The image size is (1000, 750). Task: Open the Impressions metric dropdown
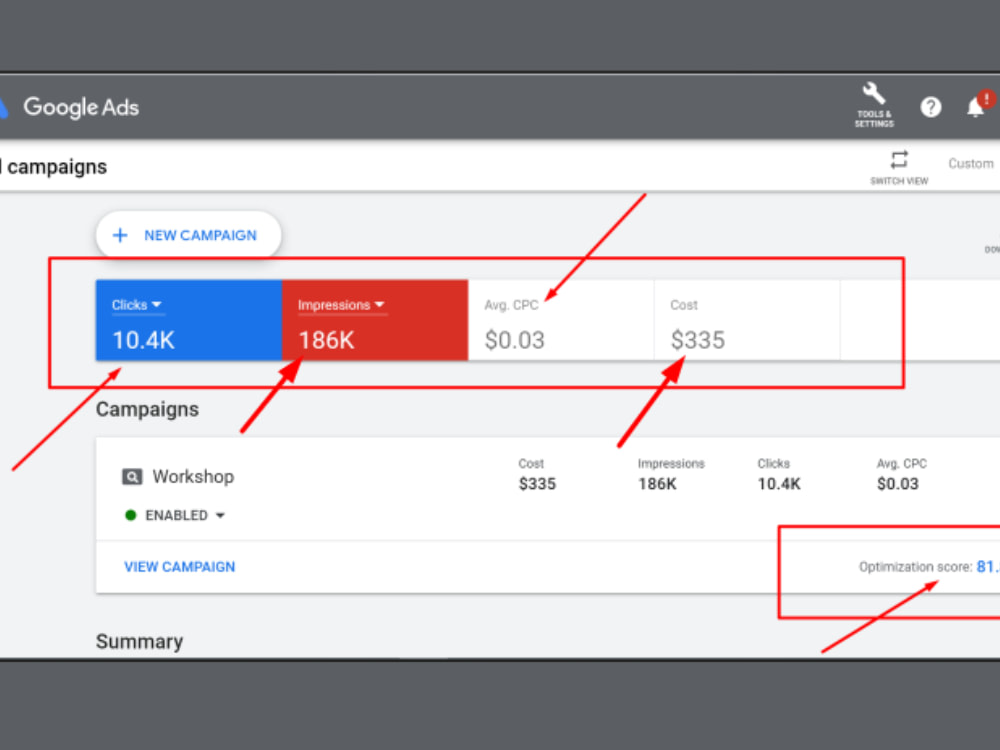[341, 305]
